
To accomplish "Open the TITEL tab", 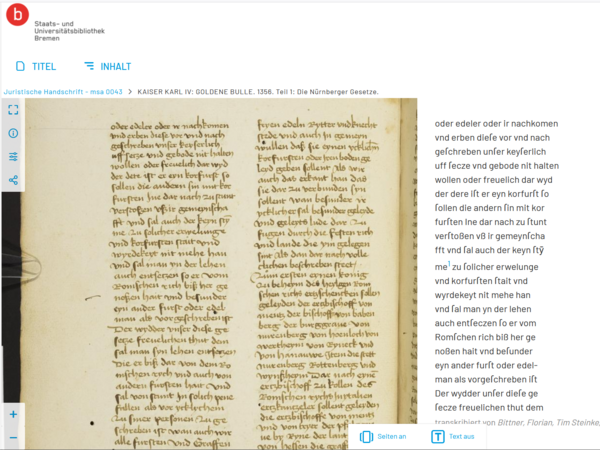I will point(36,66).
